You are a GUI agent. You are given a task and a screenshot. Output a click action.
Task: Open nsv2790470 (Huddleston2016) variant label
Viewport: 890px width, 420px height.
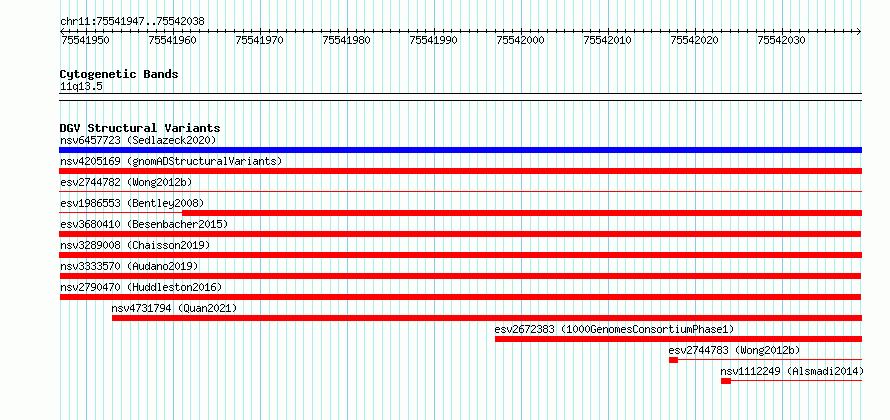tap(141, 287)
